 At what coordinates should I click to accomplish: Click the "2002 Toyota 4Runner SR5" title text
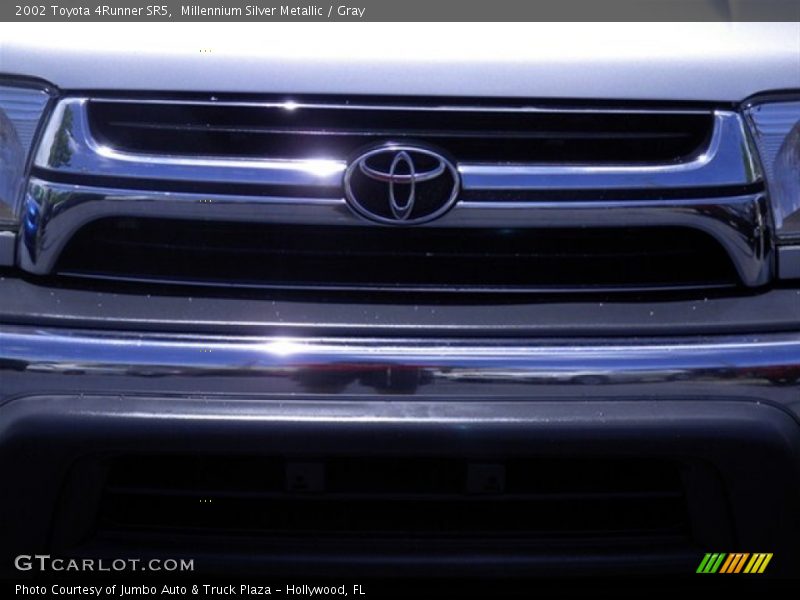pyautogui.click(x=92, y=11)
